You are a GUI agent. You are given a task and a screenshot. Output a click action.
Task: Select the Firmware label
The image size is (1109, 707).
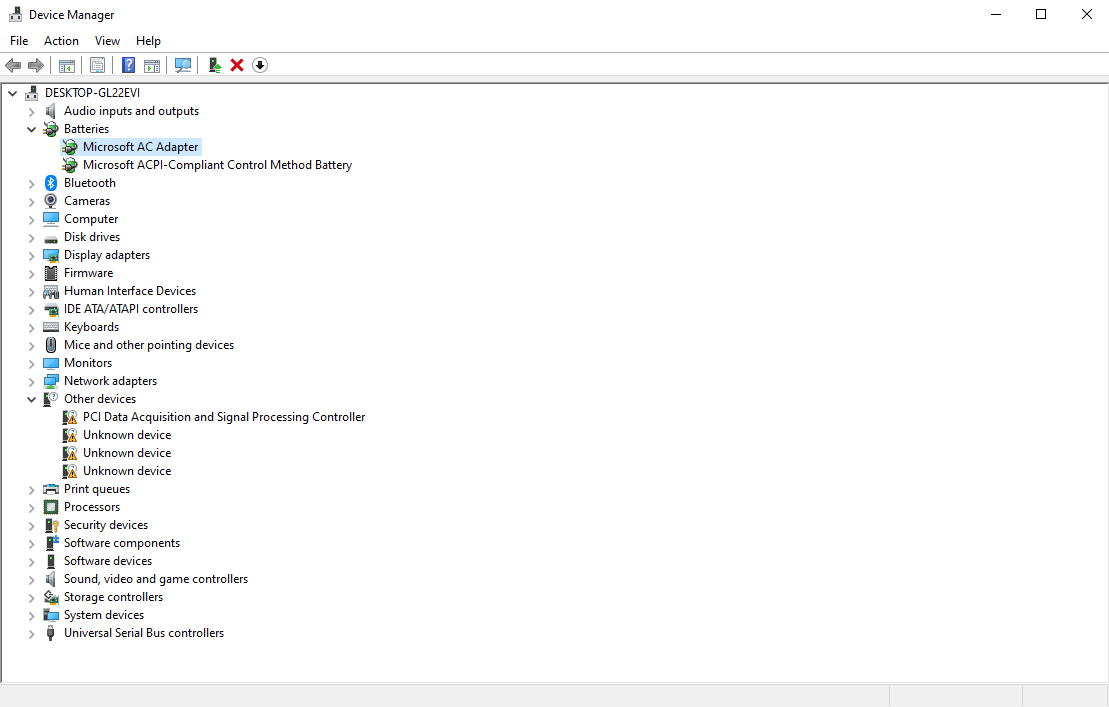[88, 273]
